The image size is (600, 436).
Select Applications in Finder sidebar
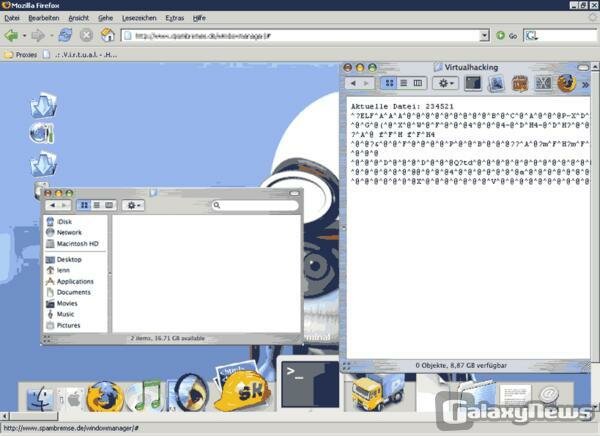click(70, 281)
